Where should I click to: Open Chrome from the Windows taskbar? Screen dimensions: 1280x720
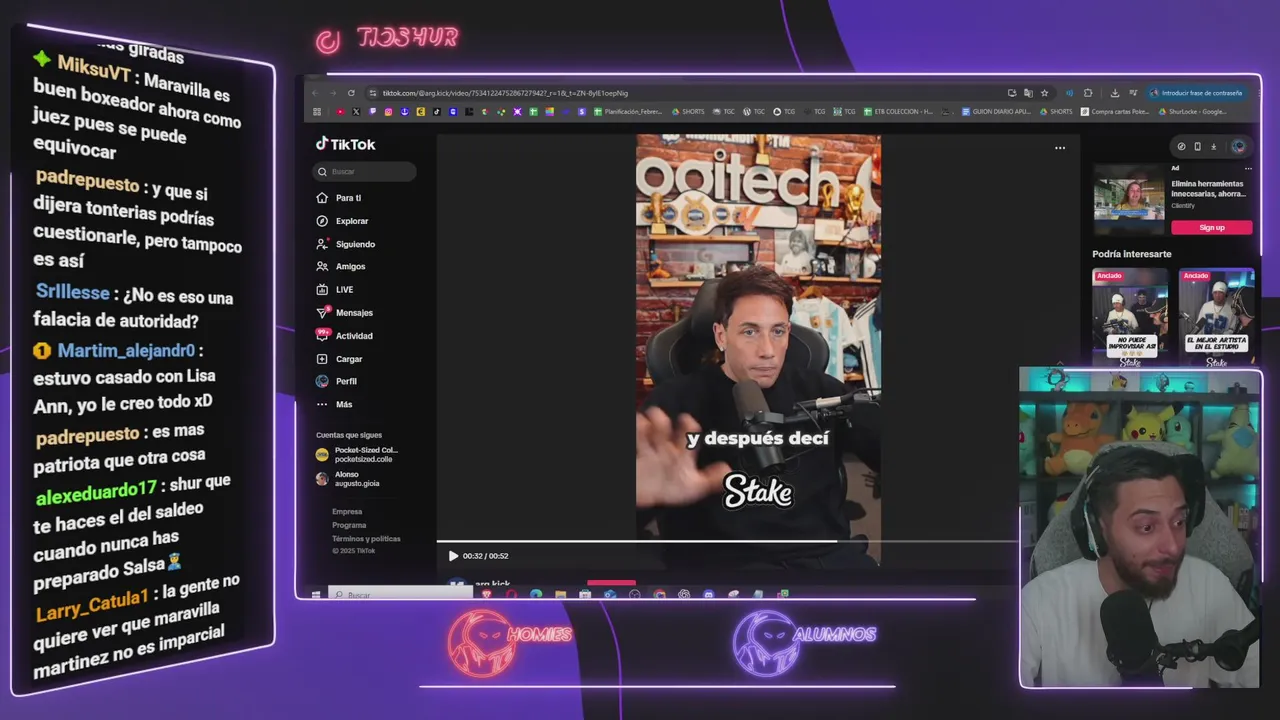(x=660, y=595)
